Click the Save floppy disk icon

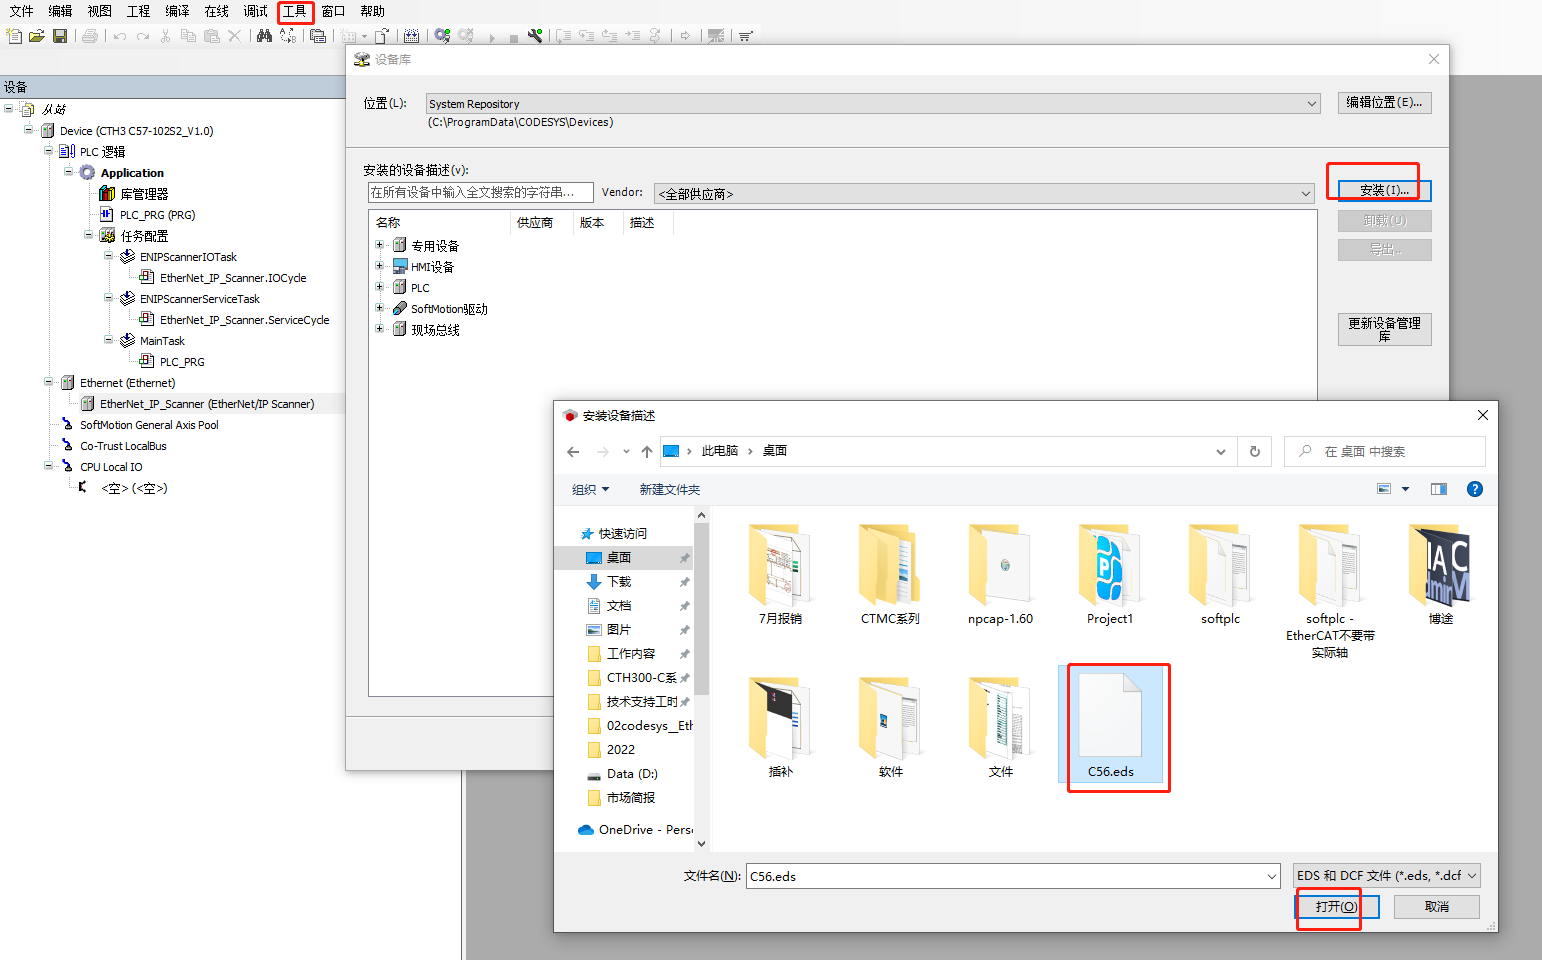[60, 36]
